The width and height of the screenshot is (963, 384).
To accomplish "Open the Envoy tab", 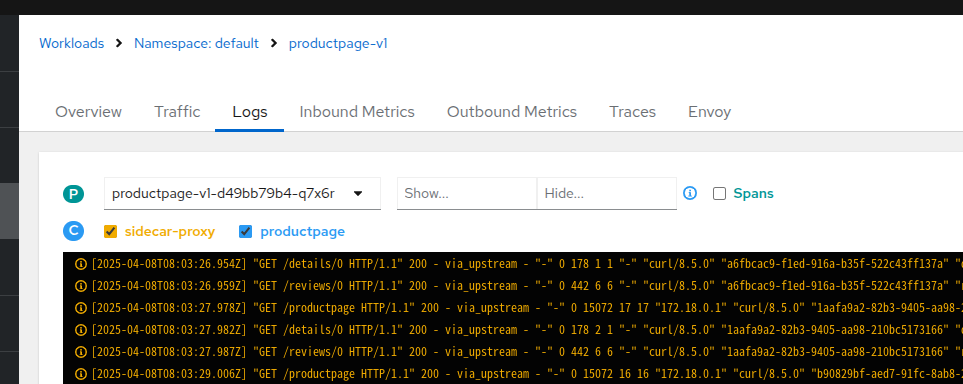I will (x=709, y=112).
